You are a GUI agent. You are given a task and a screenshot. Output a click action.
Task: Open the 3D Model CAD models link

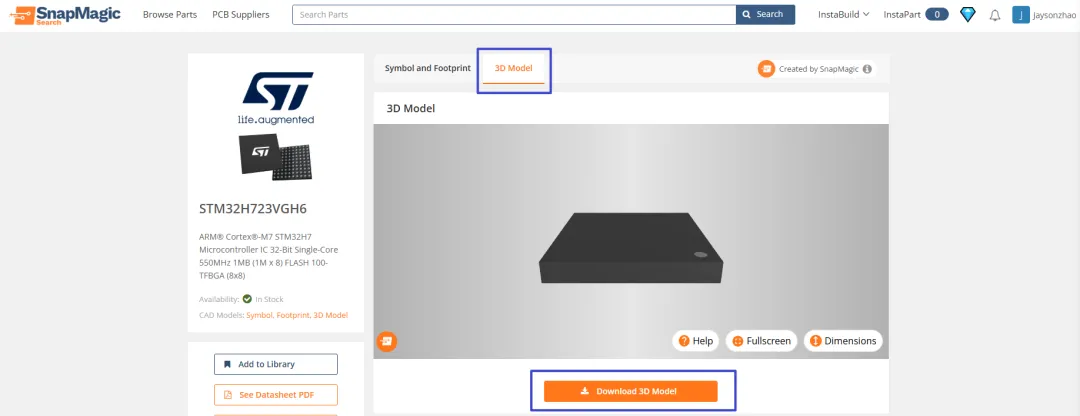click(331, 315)
